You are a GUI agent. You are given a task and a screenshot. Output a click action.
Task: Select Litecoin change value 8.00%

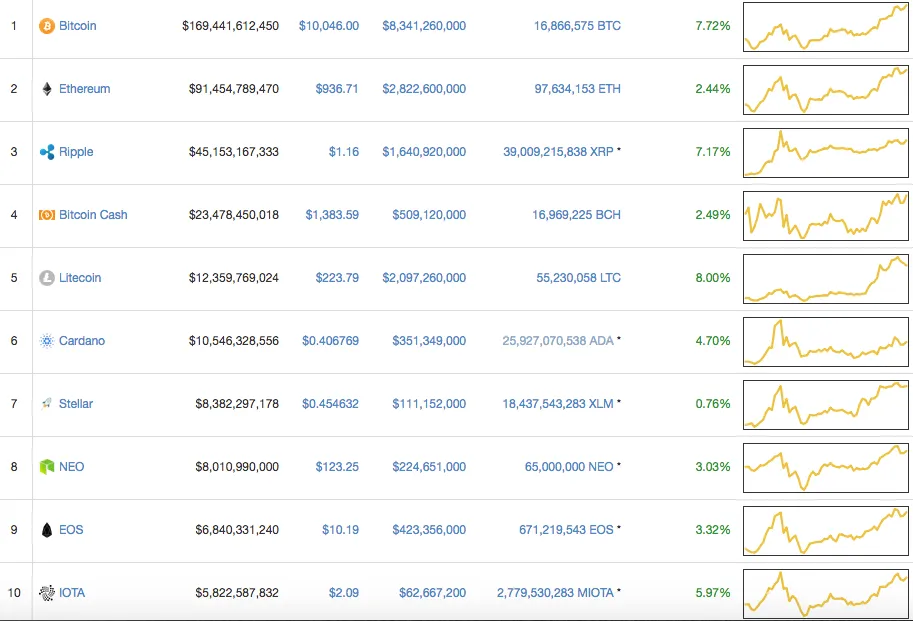click(x=713, y=278)
